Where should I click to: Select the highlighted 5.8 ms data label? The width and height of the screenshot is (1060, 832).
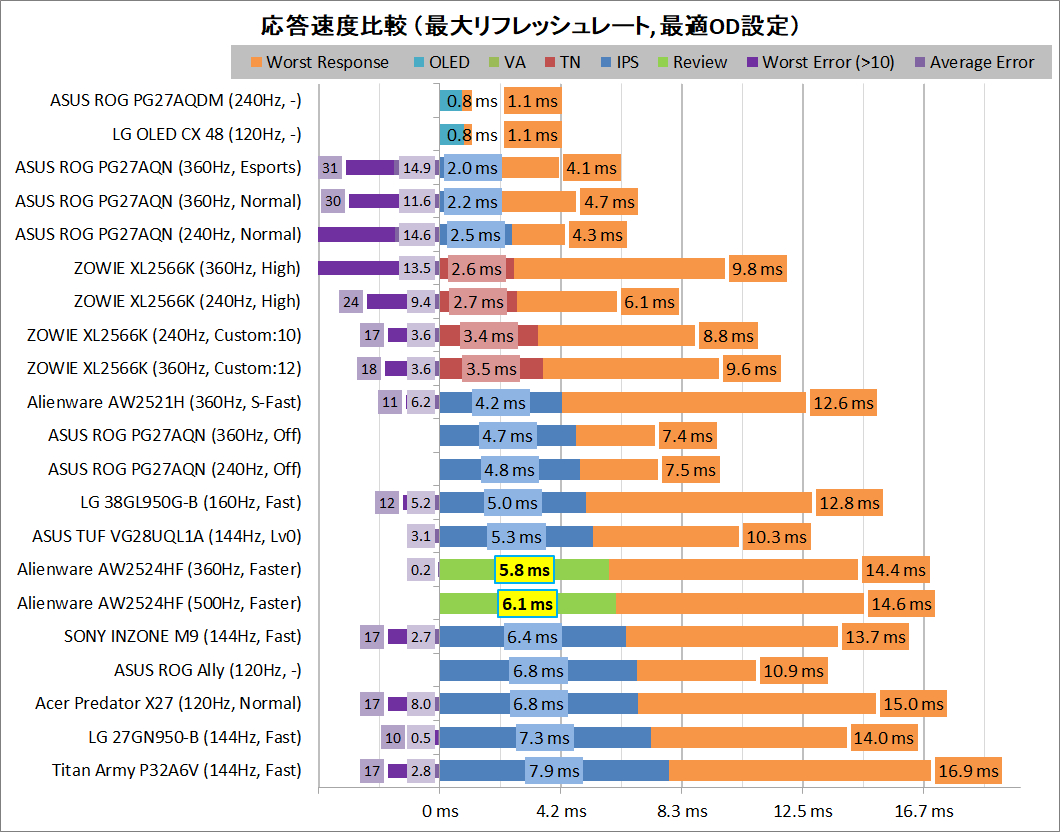point(524,570)
